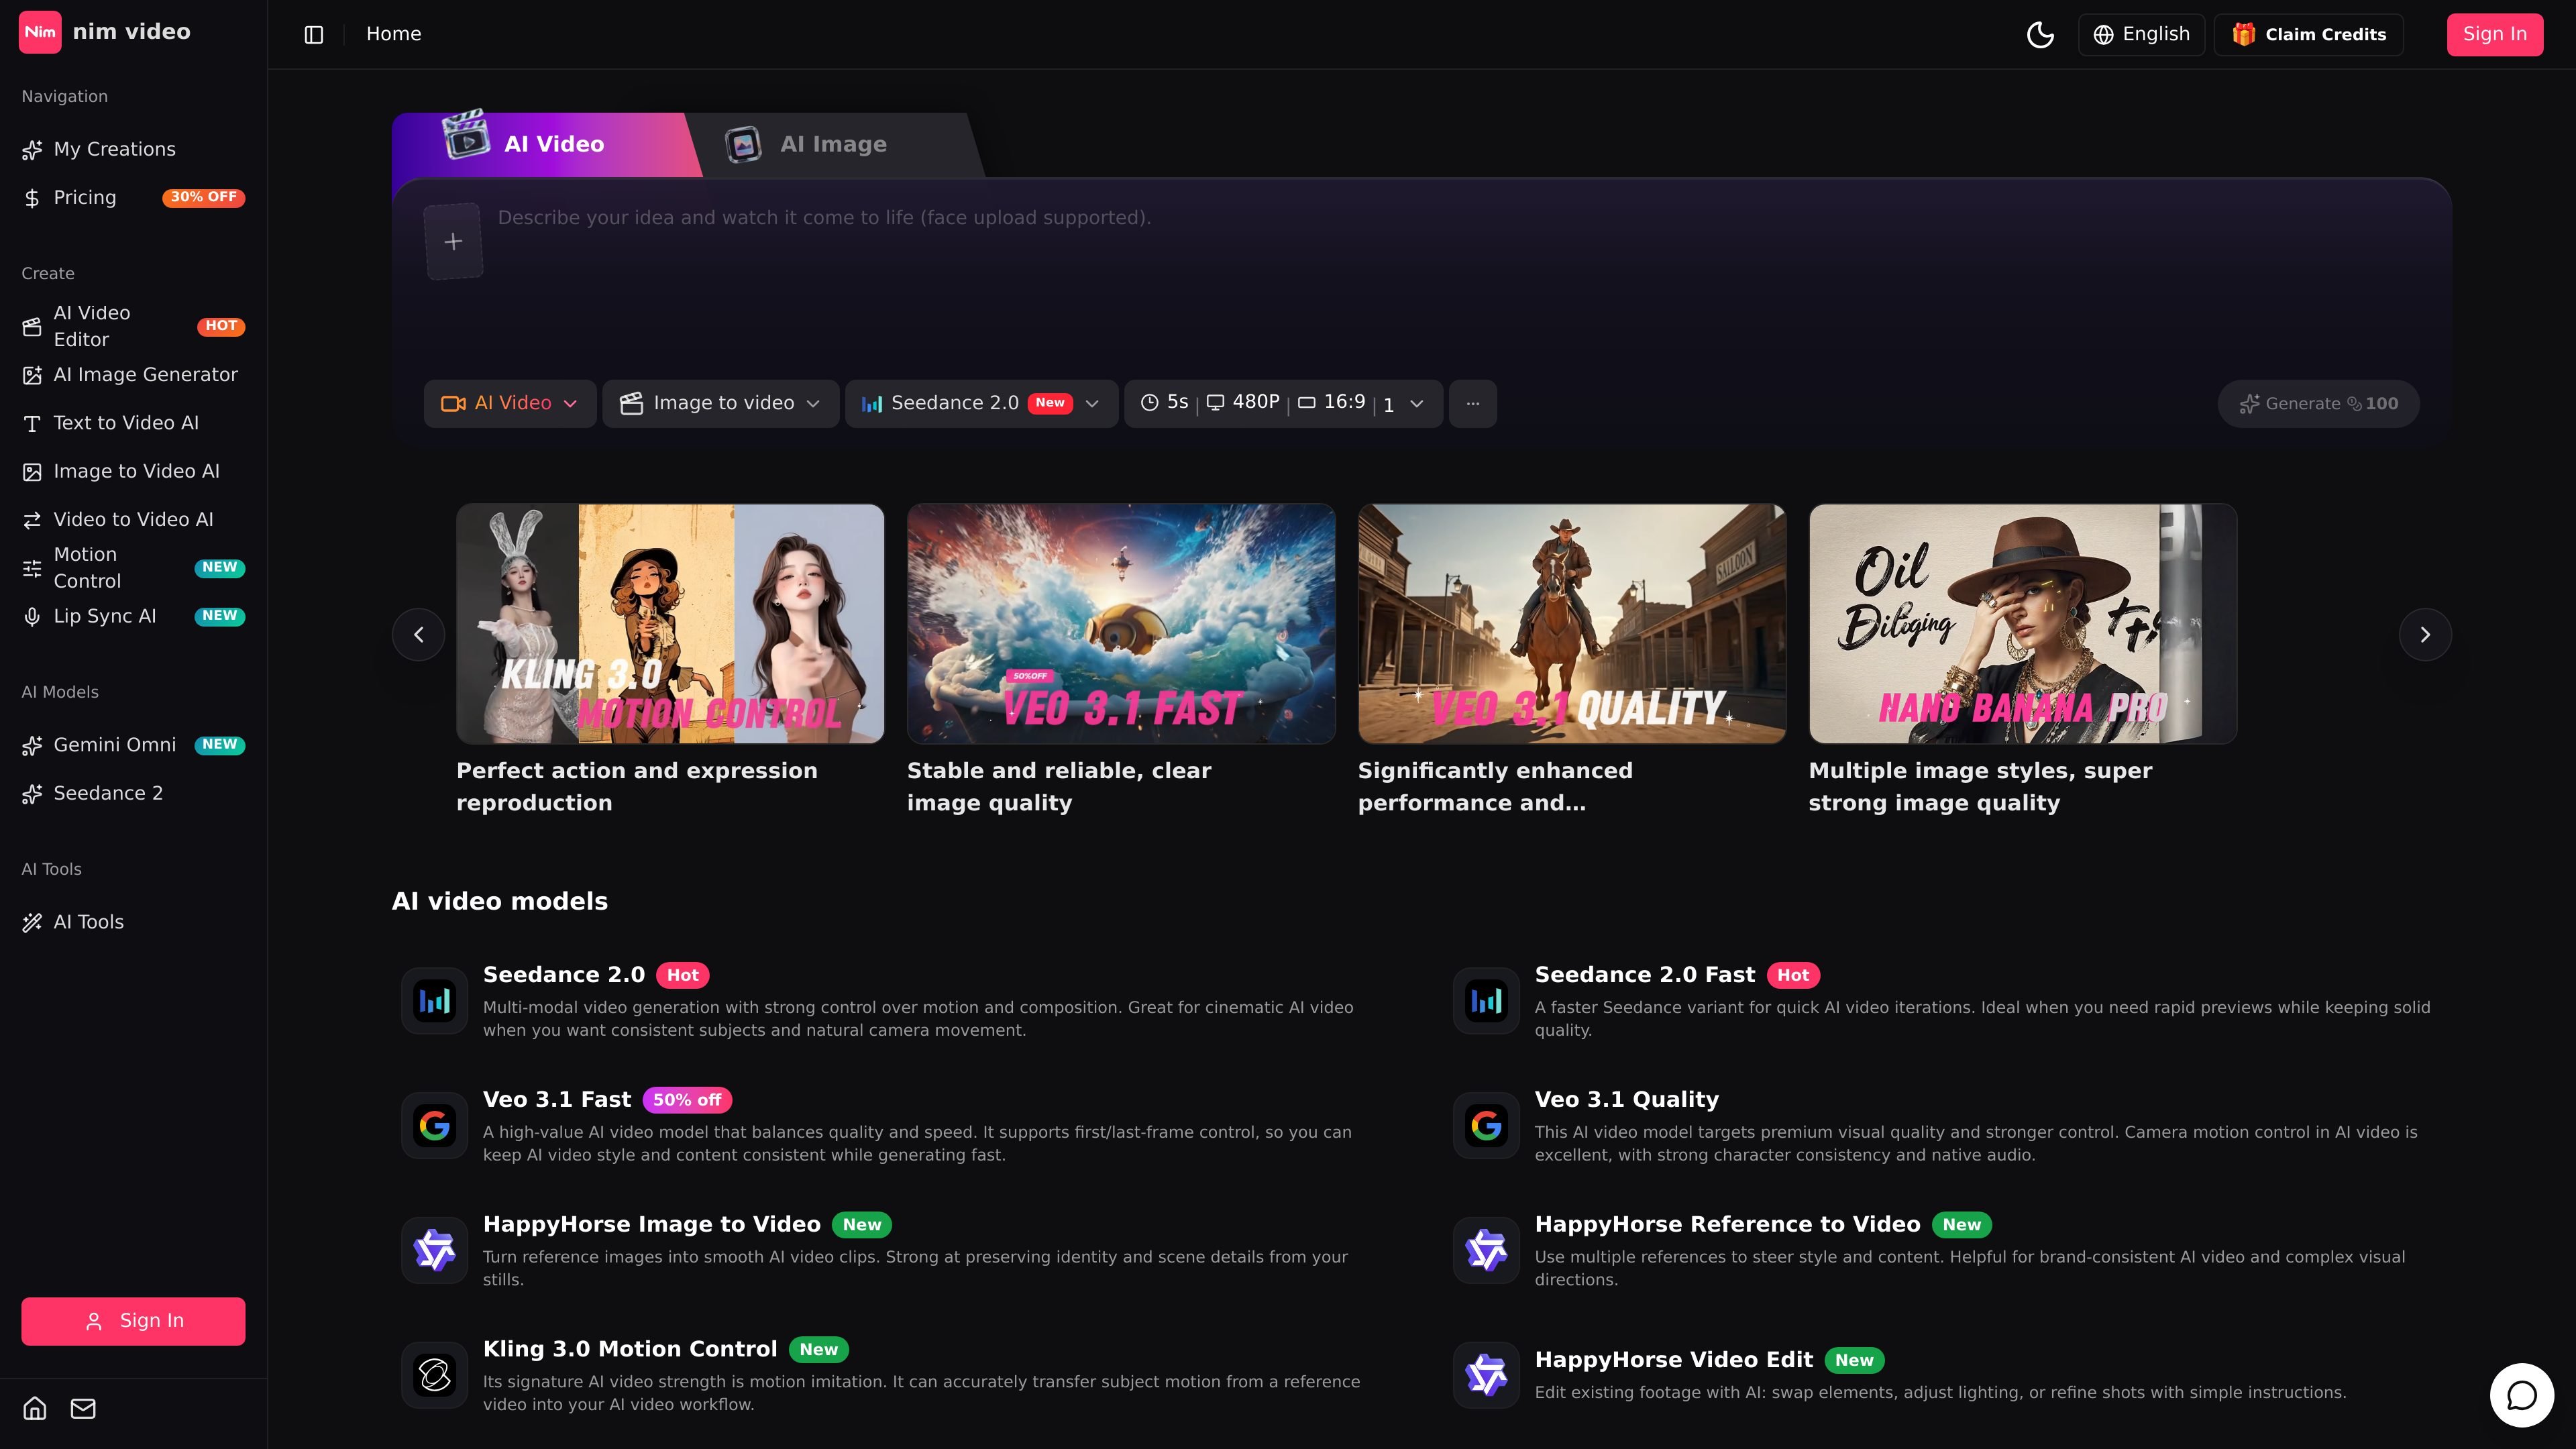Open the three-dots more options button
The height and width of the screenshot is (1449, 2576).
[x=1472, y=403]
